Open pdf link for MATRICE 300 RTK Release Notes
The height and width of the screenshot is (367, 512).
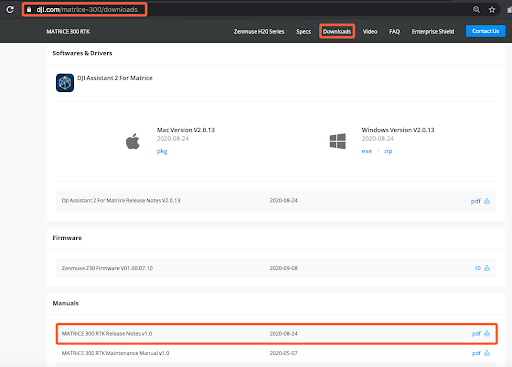click(x=476, y=334)
